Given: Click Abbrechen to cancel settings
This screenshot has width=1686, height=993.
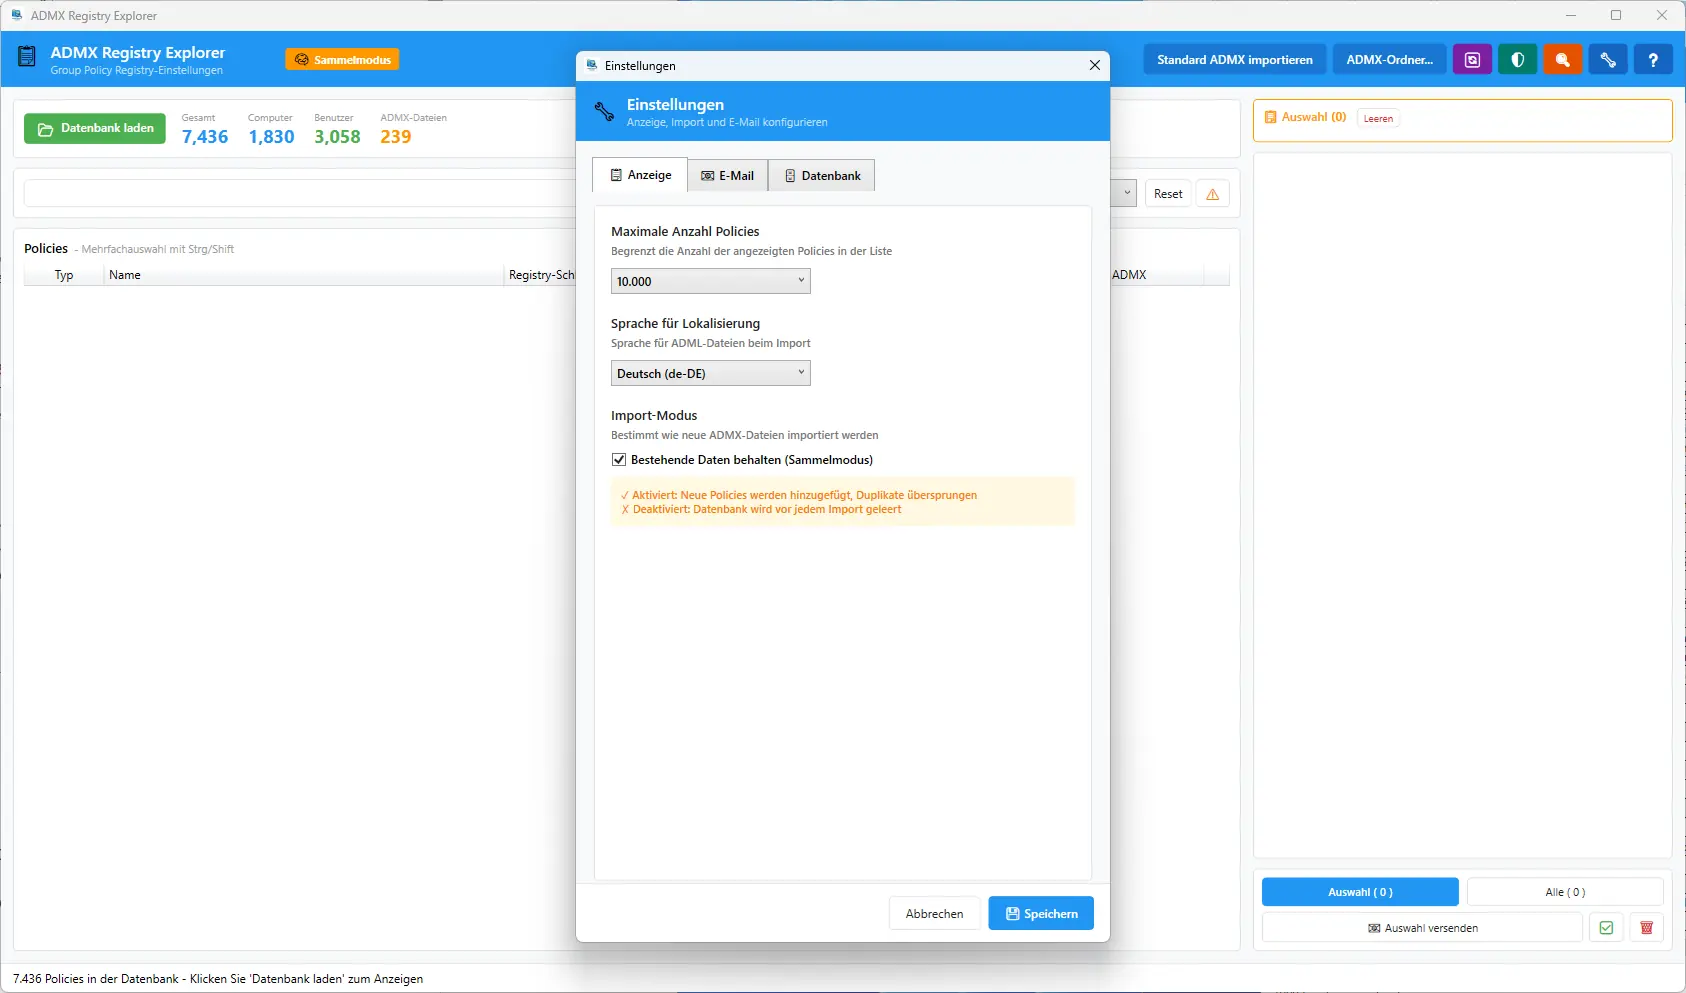Looking at the screenshot, I should [934, 914].
